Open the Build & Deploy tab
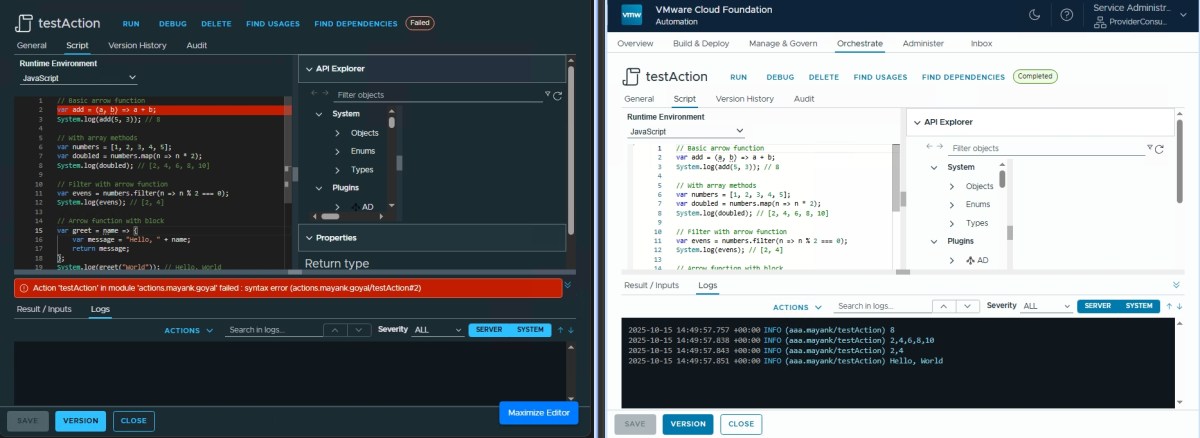This screenshot has width=1200, height=438. 701,43
